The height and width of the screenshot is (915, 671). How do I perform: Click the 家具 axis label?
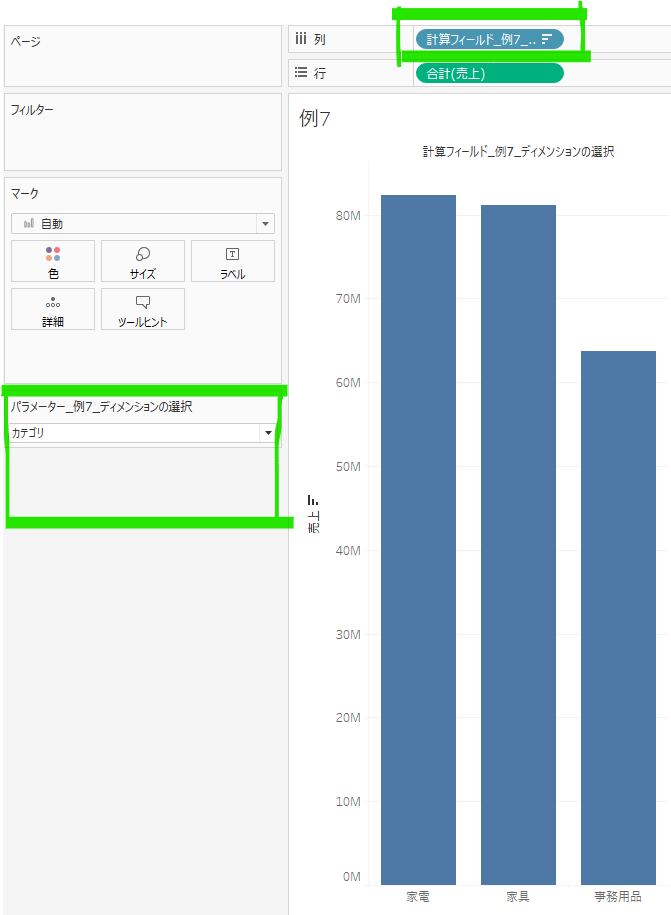(518, 896)
